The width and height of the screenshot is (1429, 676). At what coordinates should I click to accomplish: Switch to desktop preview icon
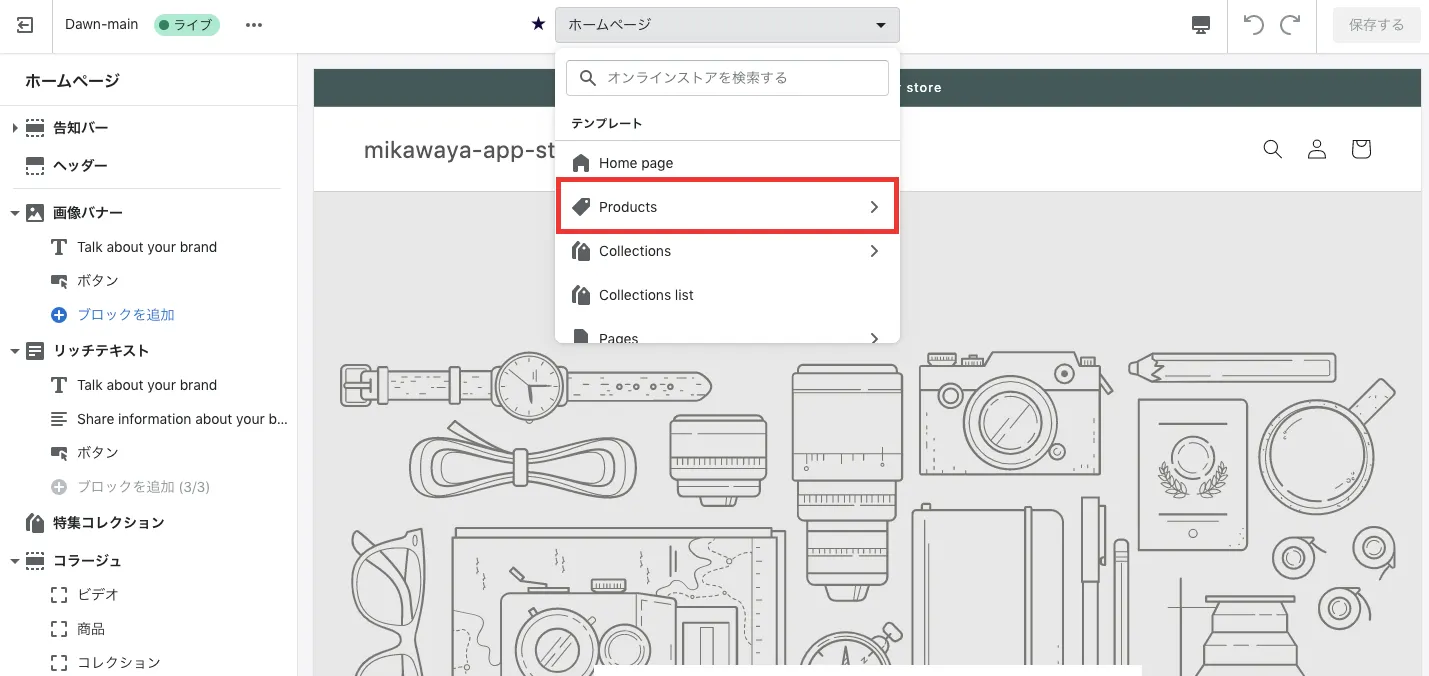(x=1202, y=25)
